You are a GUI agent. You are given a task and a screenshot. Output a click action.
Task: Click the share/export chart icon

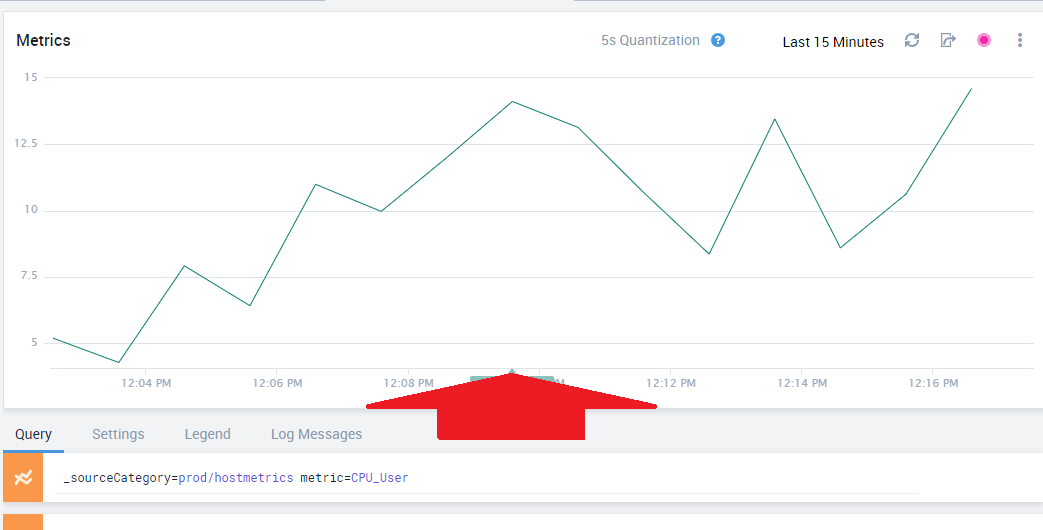[948, 41]
